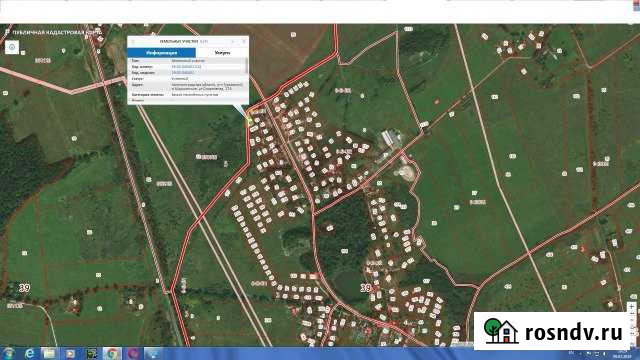
Task: Open the cadastral number link in popup
Action: 187,67
